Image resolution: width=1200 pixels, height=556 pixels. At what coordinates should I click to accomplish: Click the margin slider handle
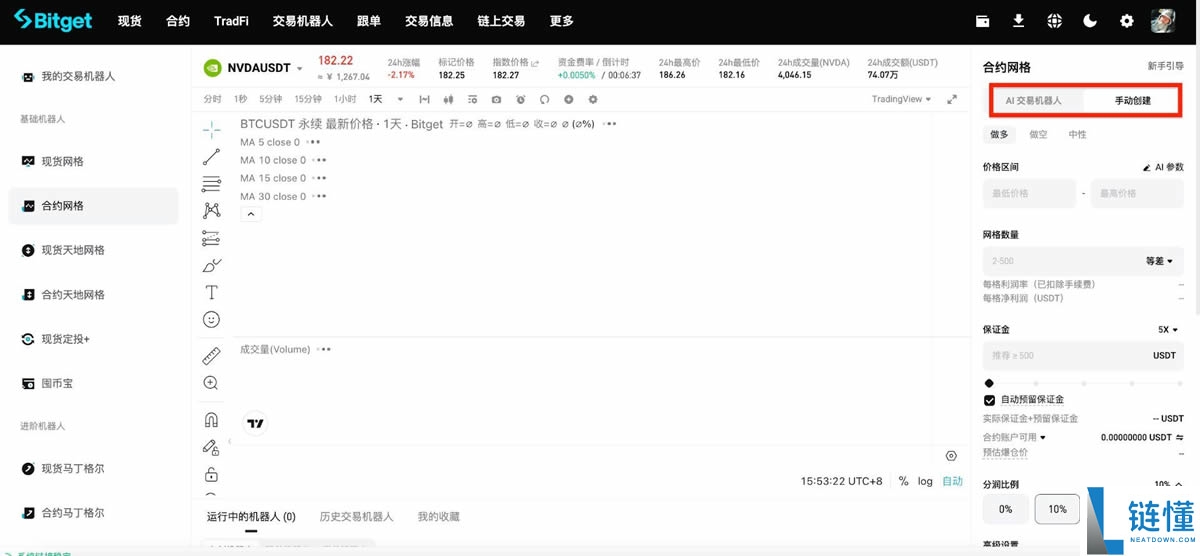989,382
